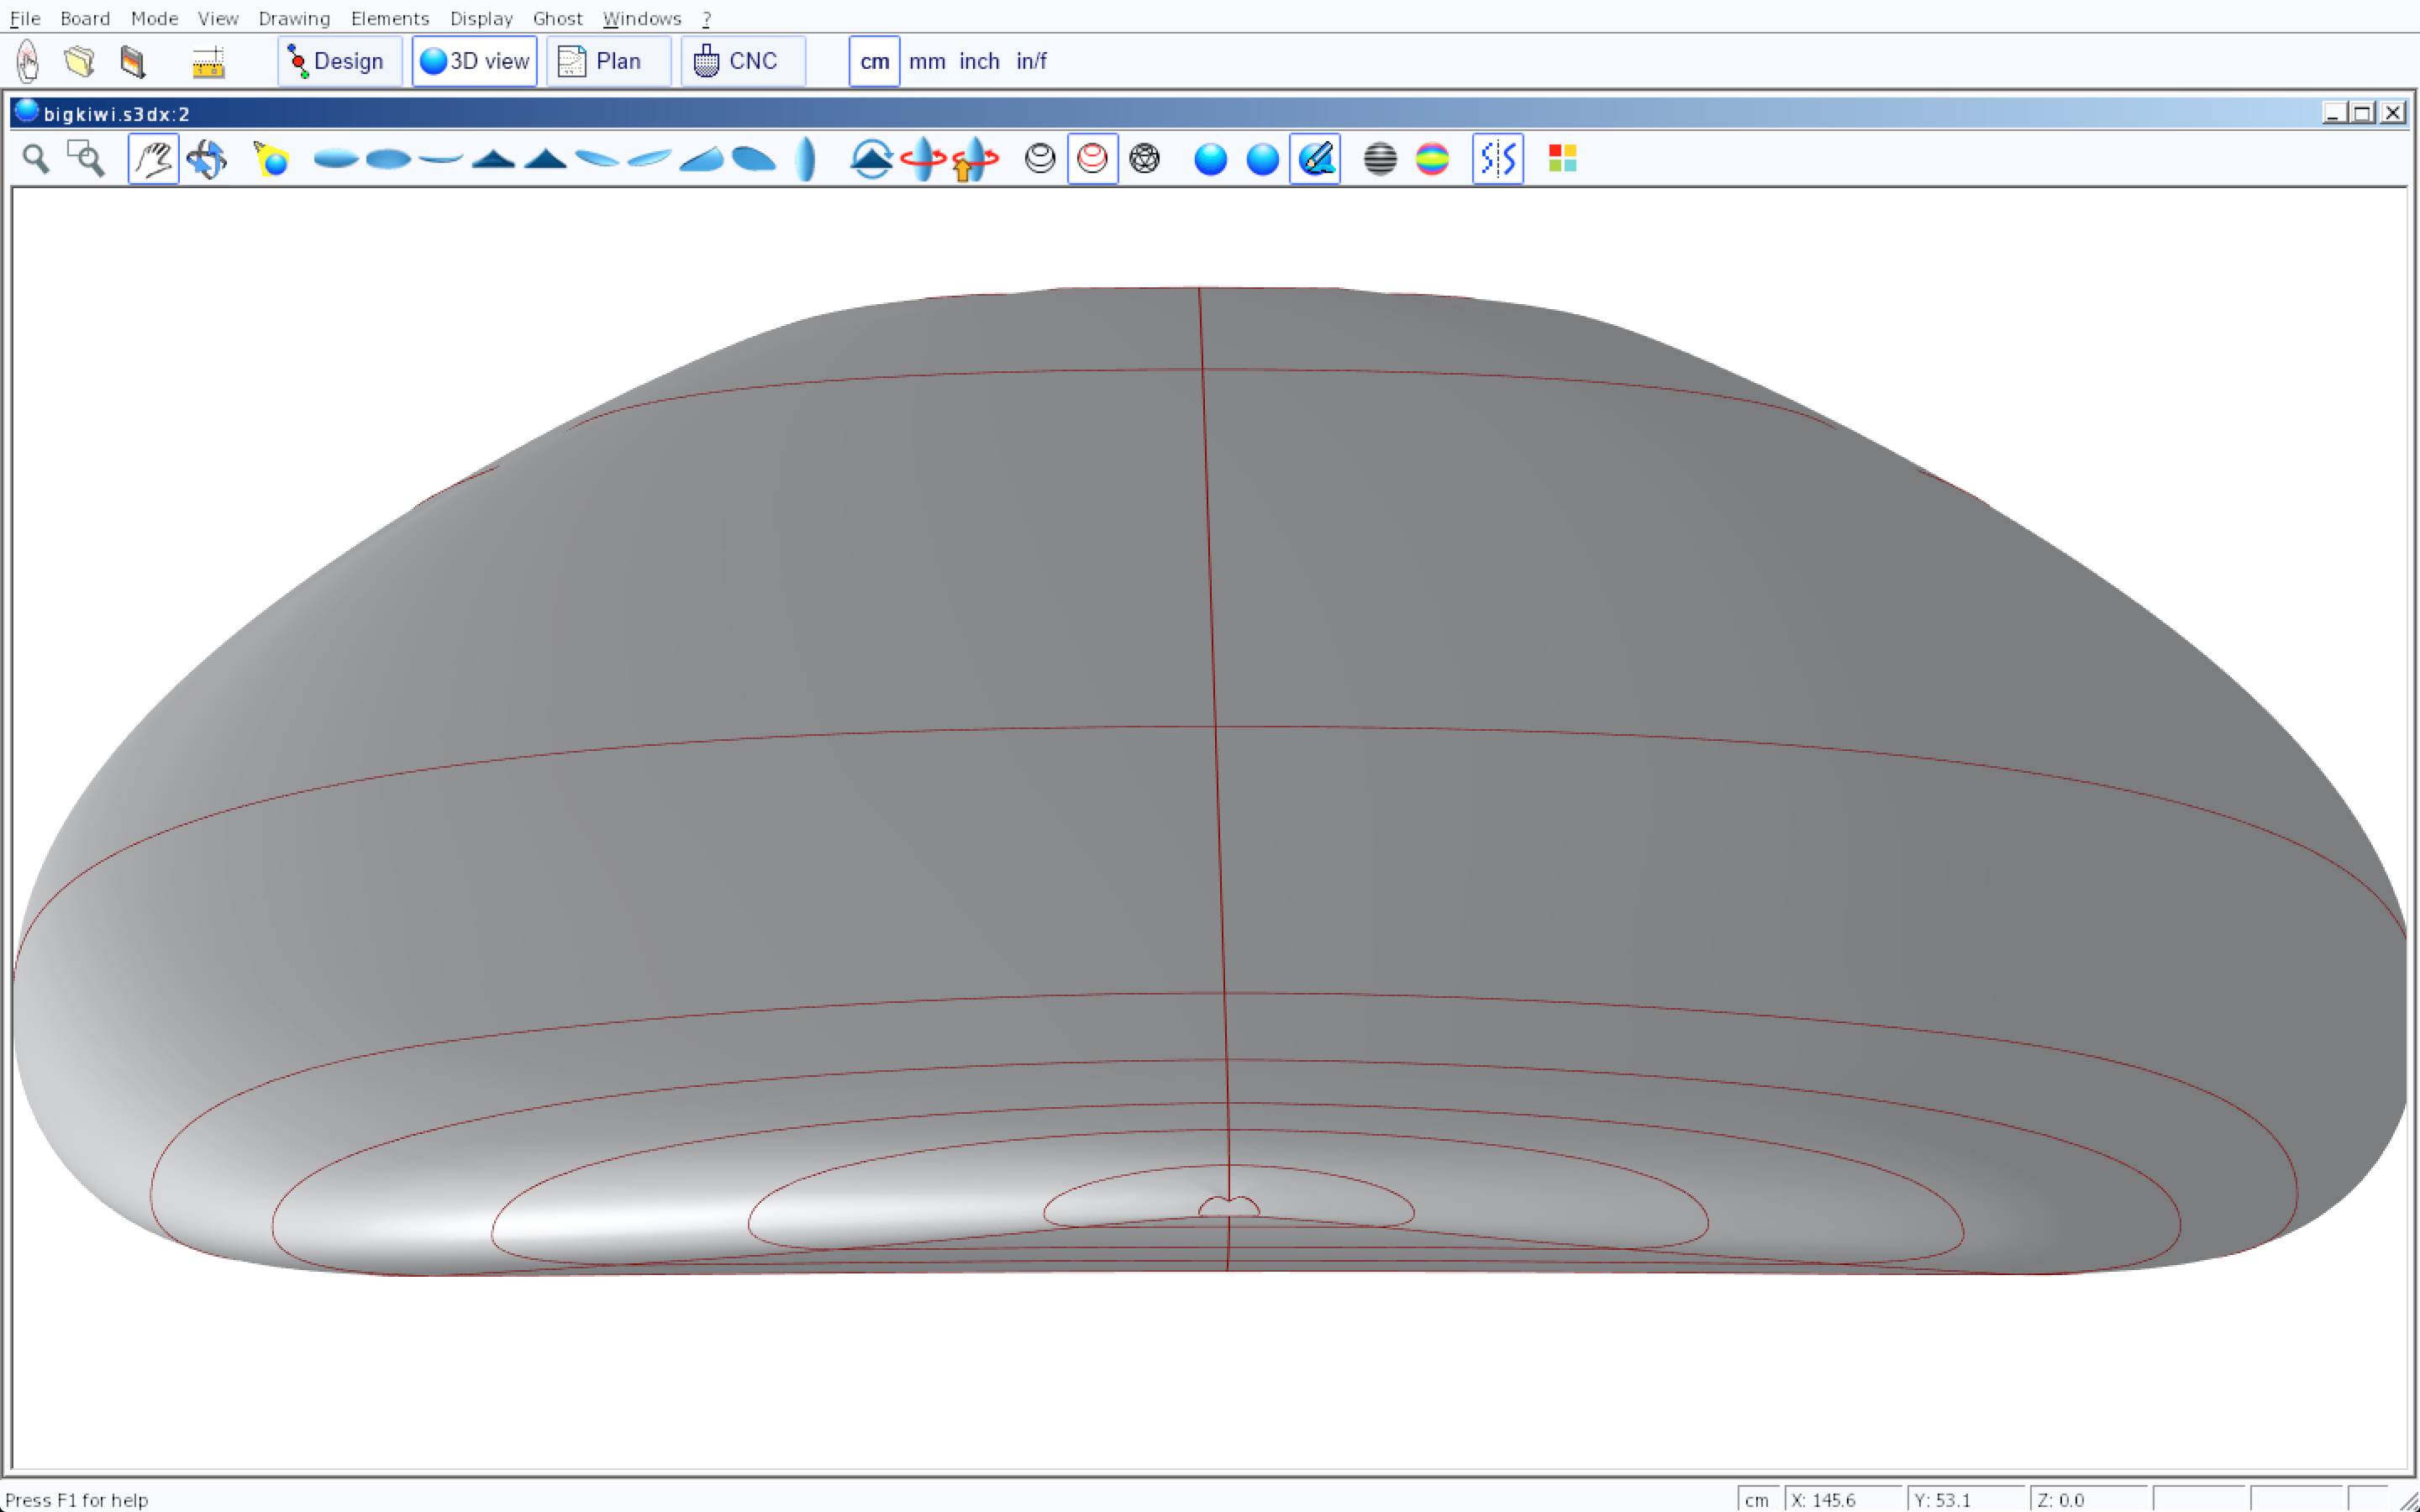
Task: Switch to Design mode
Action: [339, 61]
